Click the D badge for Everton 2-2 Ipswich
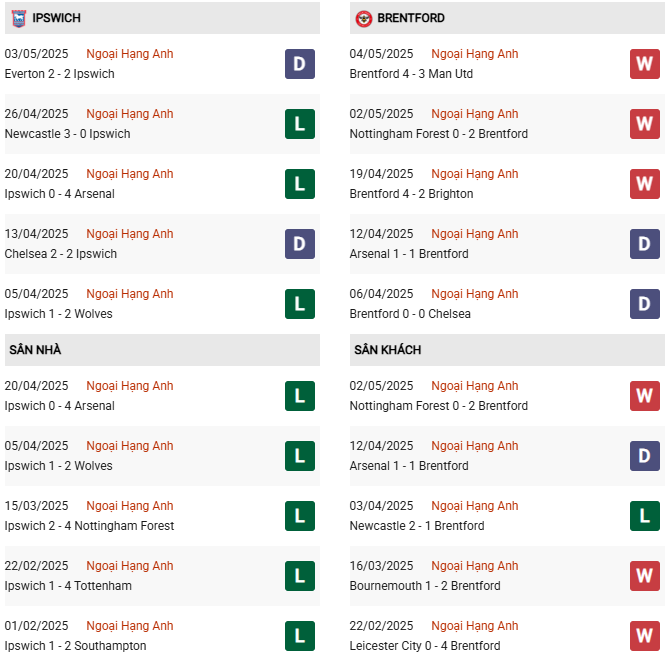Image resolution: width=666 pixels, height=659 pixels. (300, 64)
